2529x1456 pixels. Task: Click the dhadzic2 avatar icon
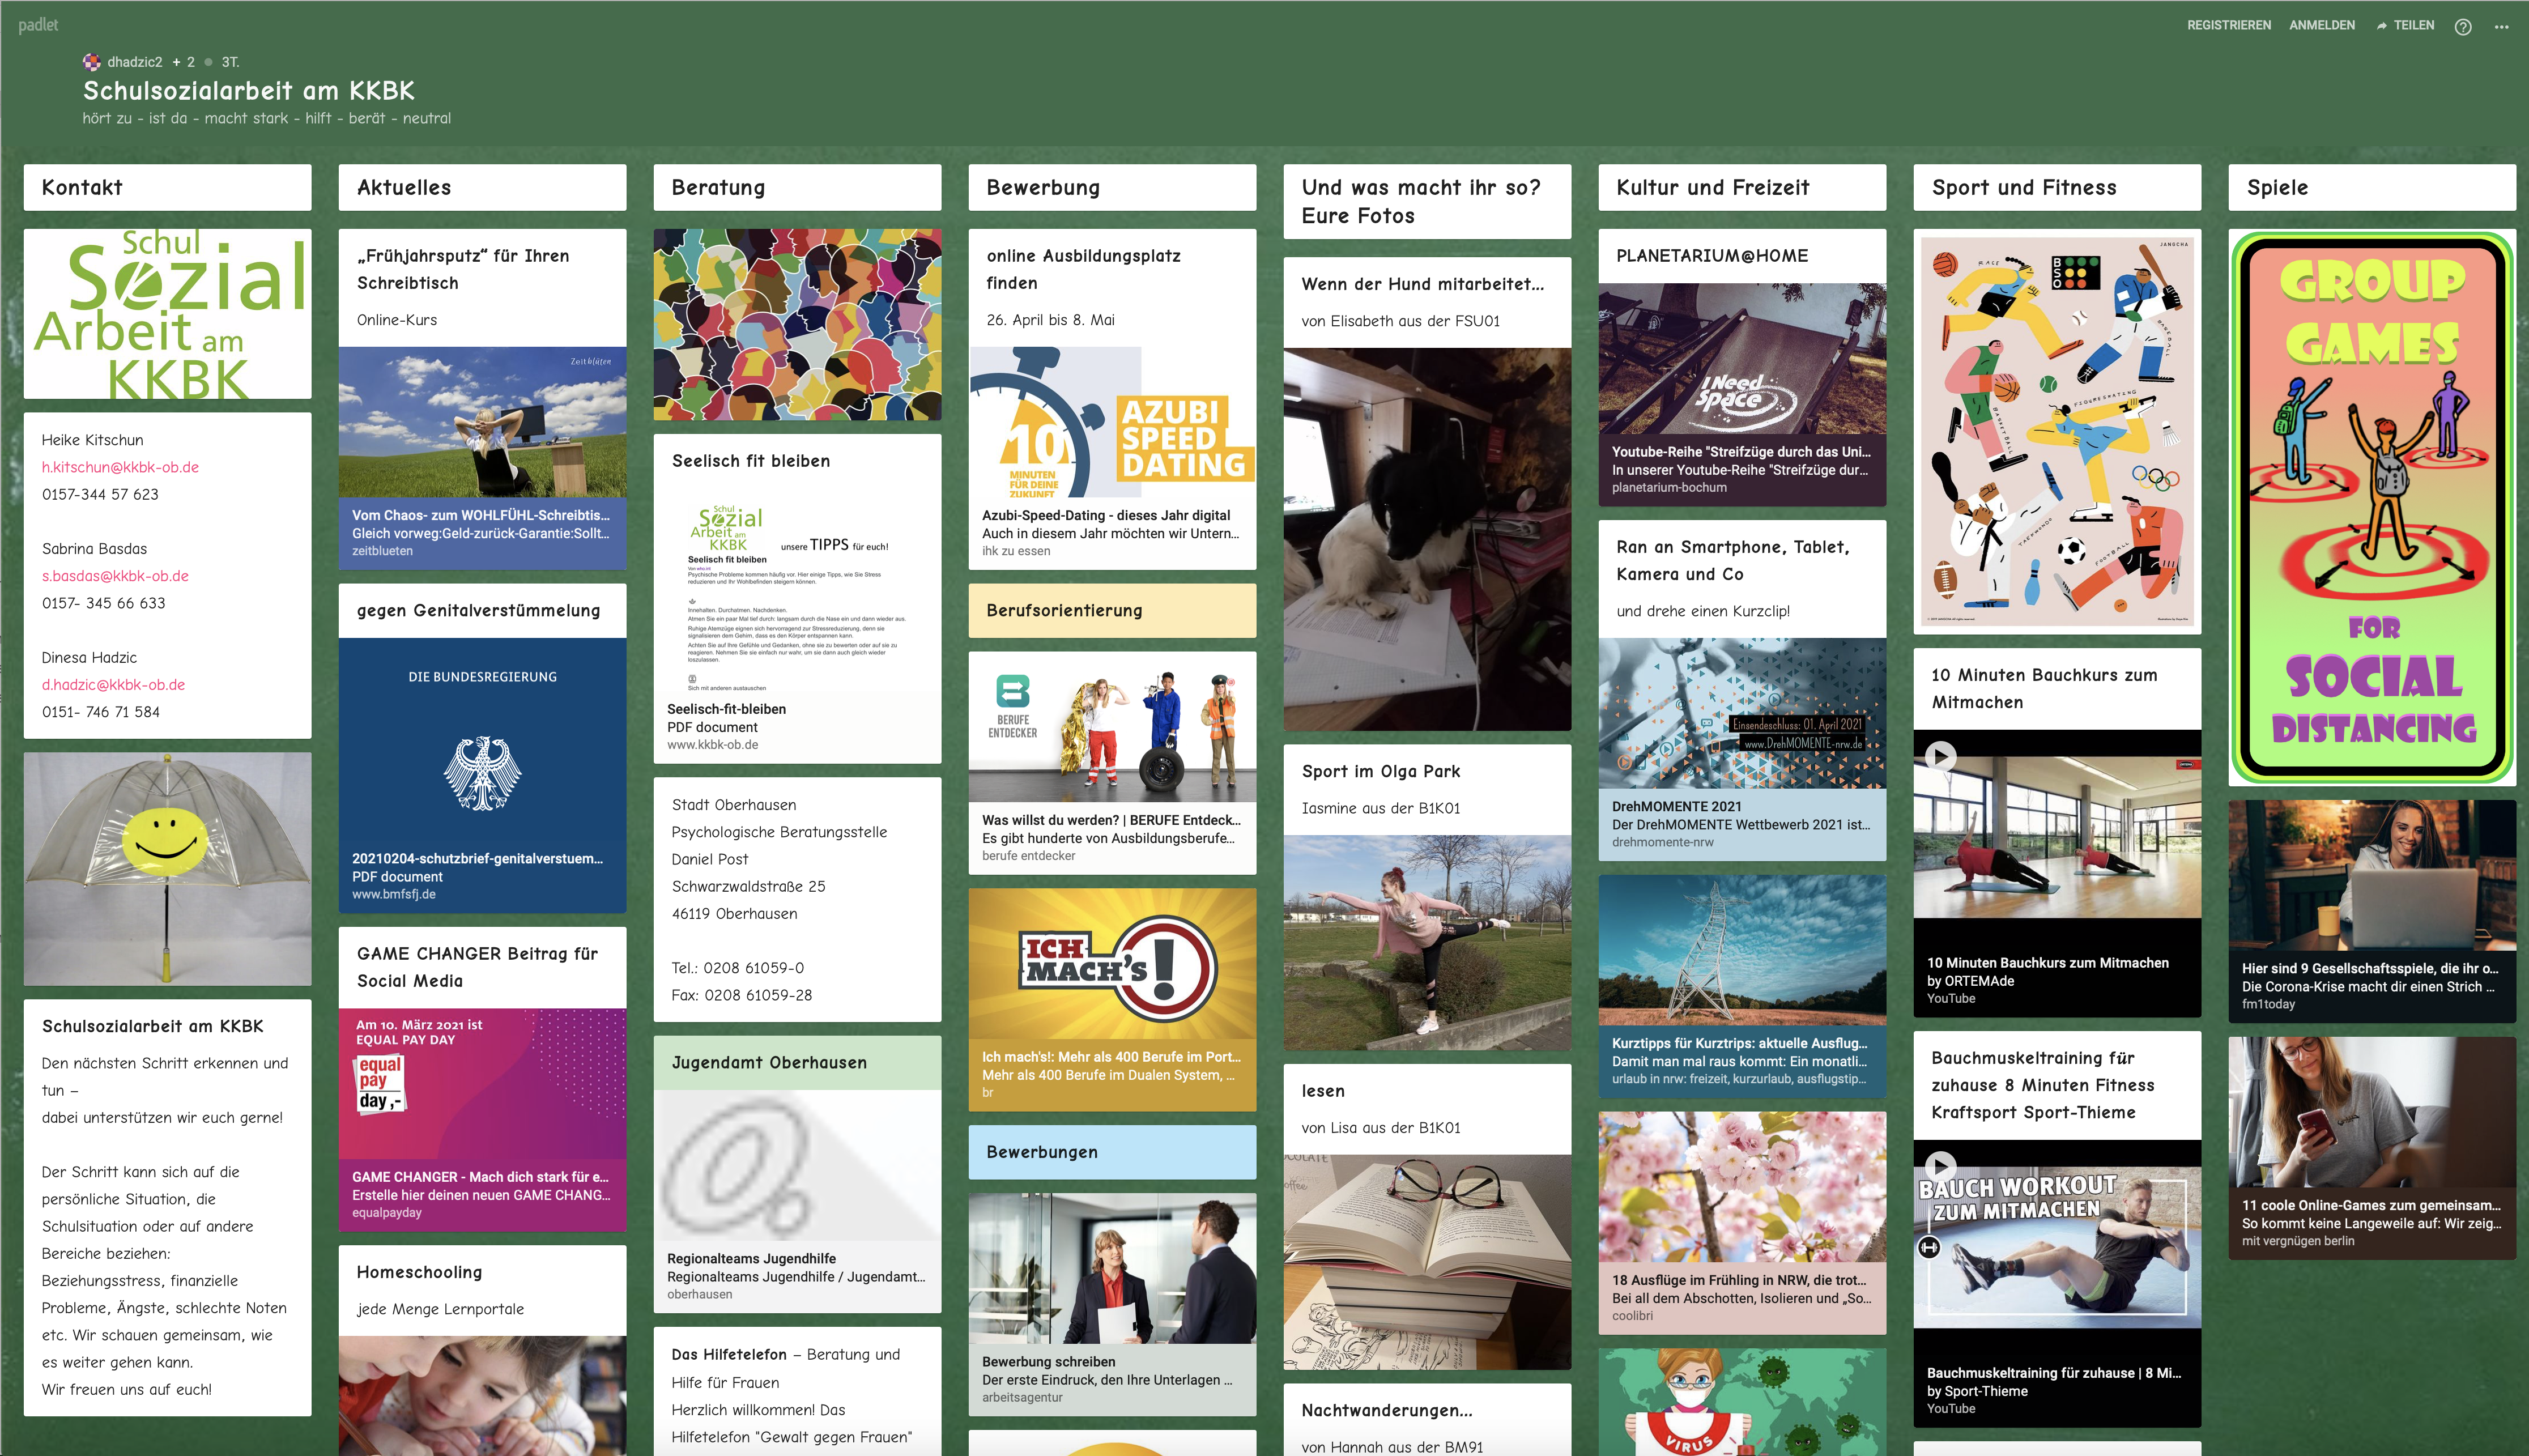point(92,62)
